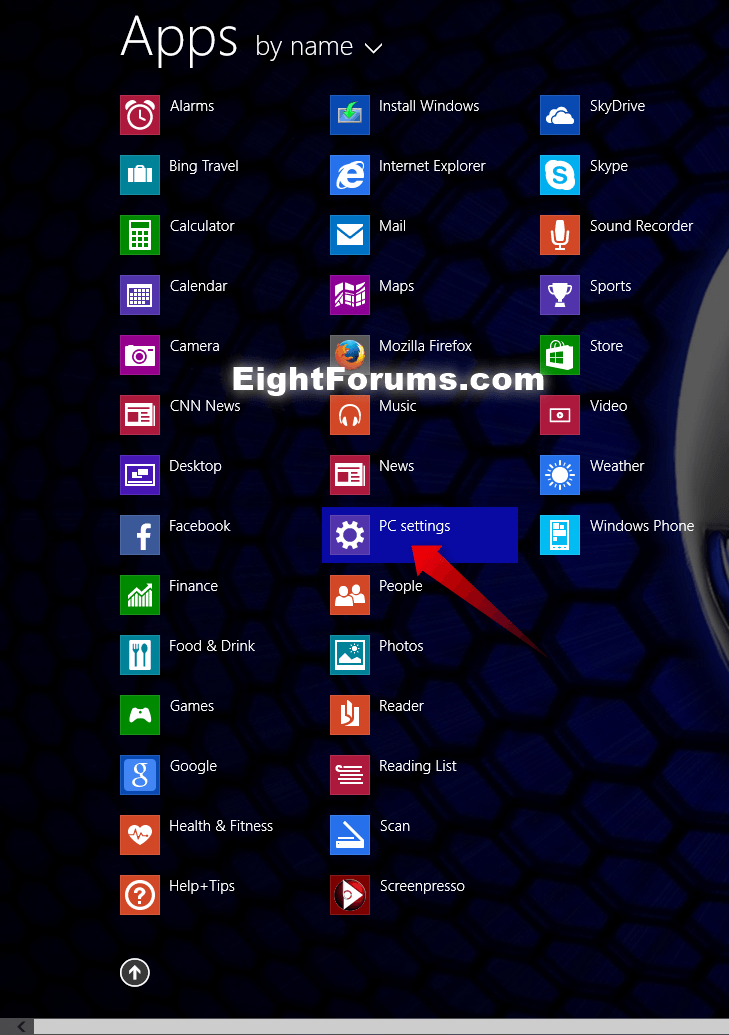Click the 'Internet Explorer' label
Image resolution: width=729 pixels, height=1035 pixels.
pyautogui.click(x=432, y=166)
